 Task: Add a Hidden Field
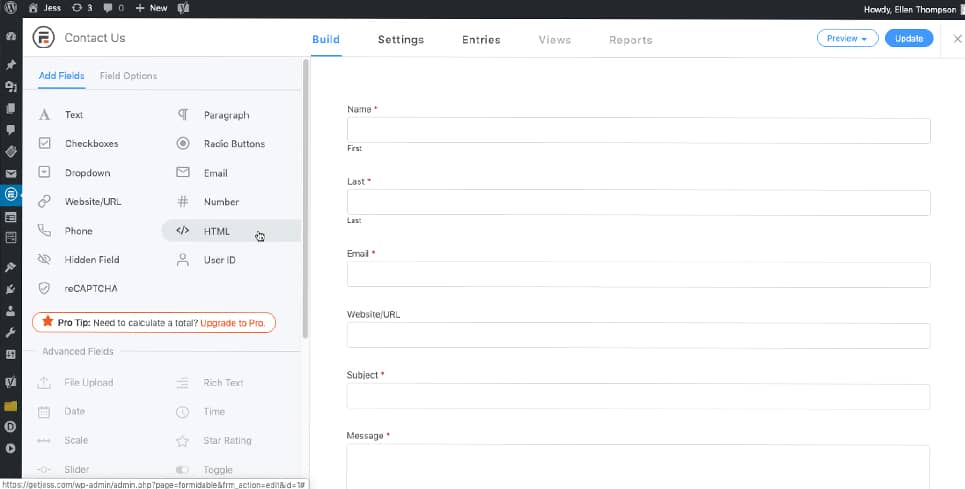click(92, 260)
